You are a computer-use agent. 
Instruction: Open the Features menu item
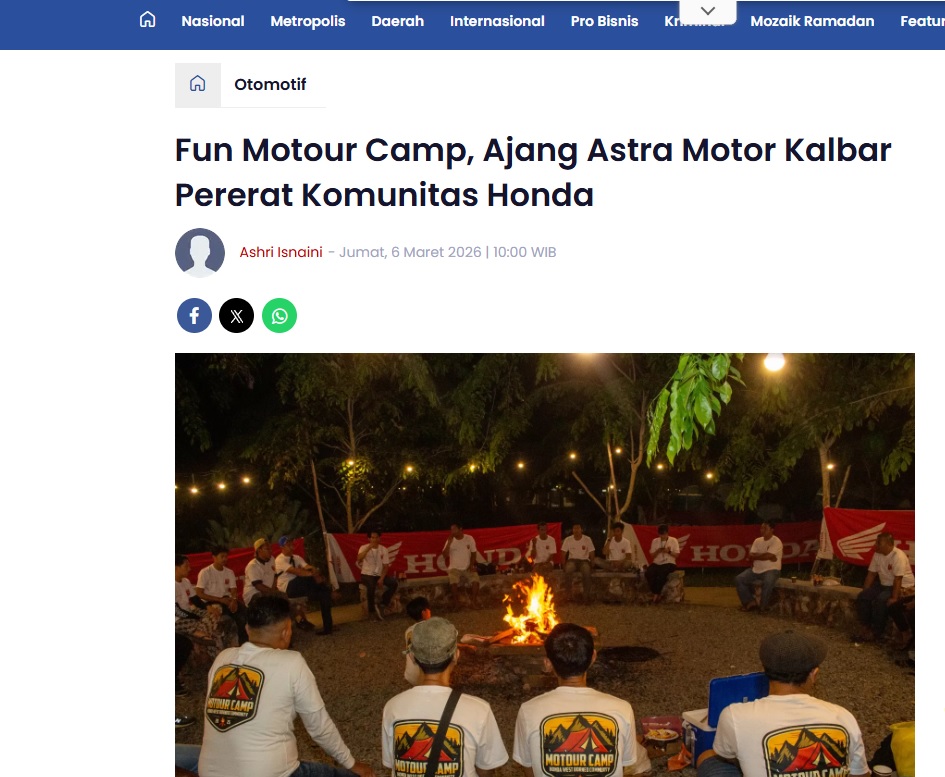[923, 21]
